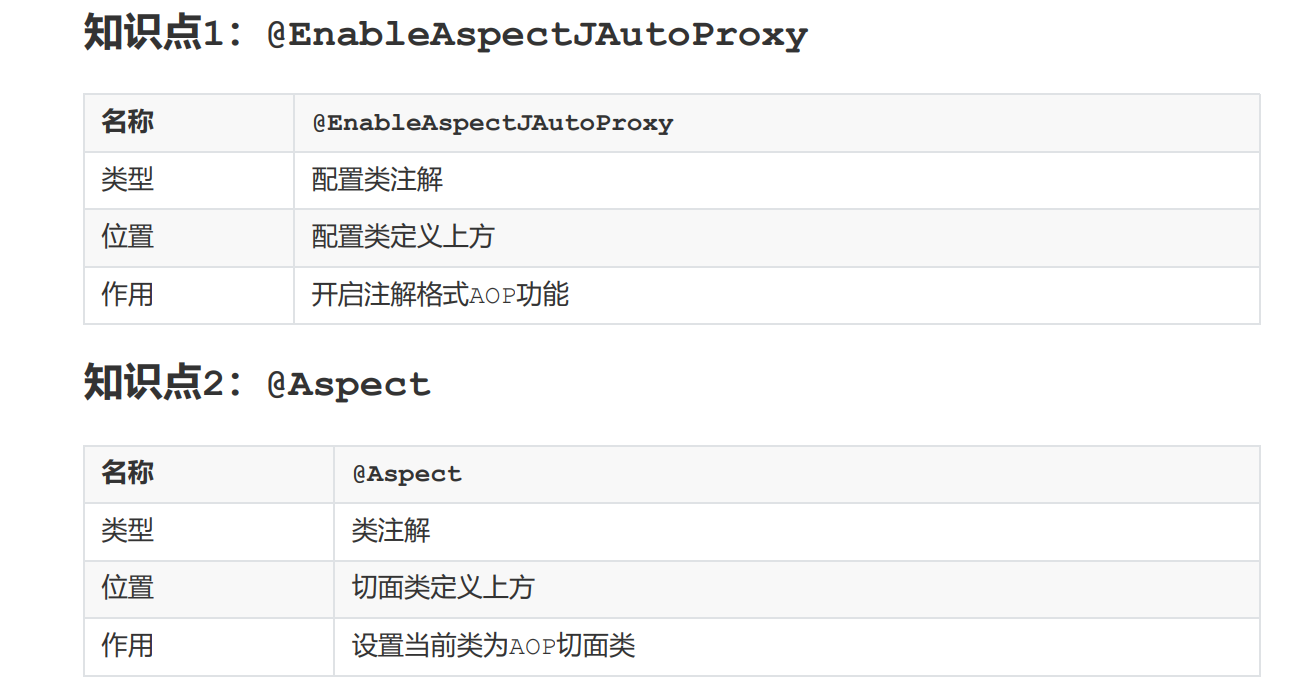Select the '类注解' cell in second table
Viewport: 1307px width, 698px height.
[391, 530]
